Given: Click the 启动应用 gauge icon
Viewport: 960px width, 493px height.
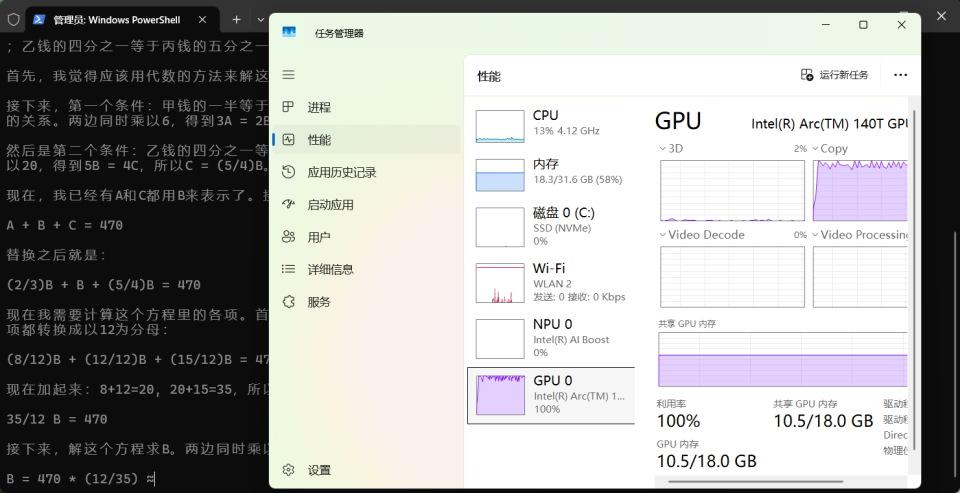Looking at the screenshot, I should (x=288, y=205).
